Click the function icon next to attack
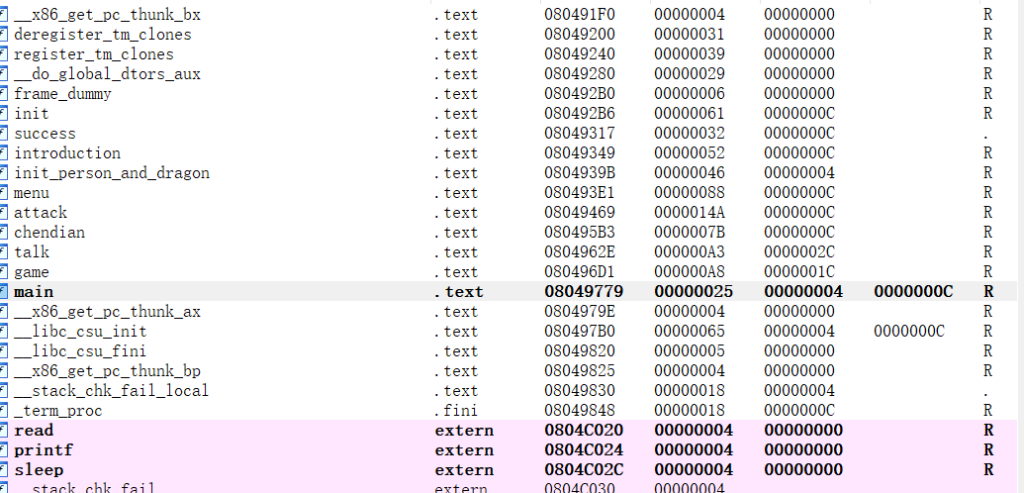The image size is (1024, 493). coord(4,213)
